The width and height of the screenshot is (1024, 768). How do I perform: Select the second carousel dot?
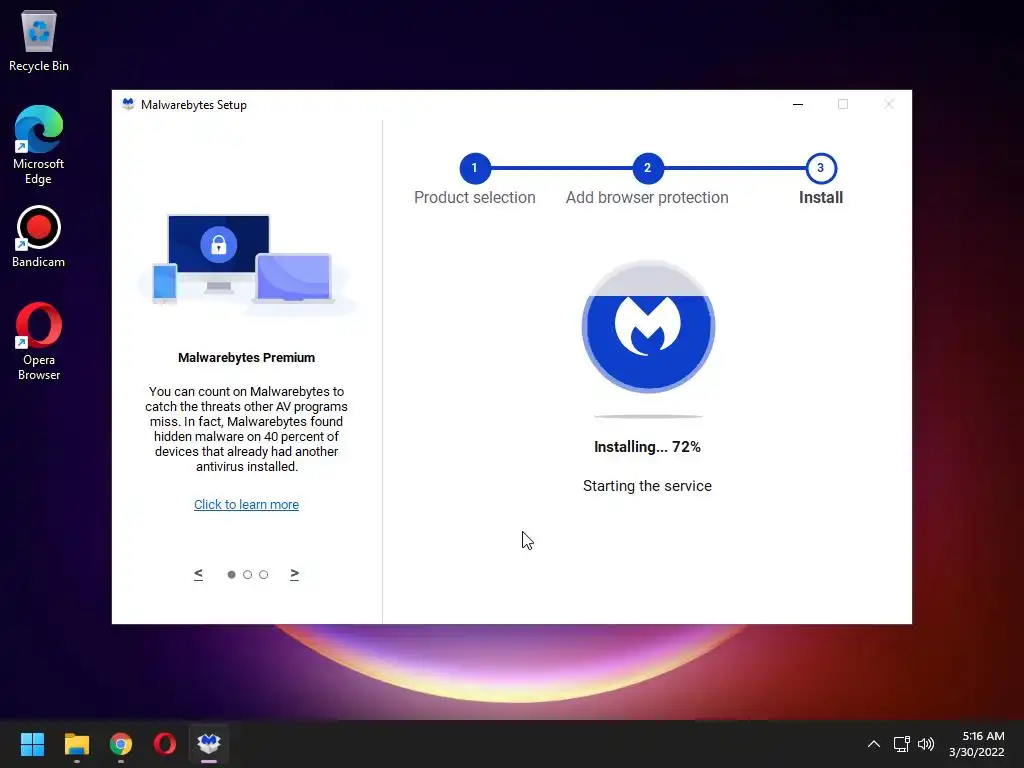(248, 575)
